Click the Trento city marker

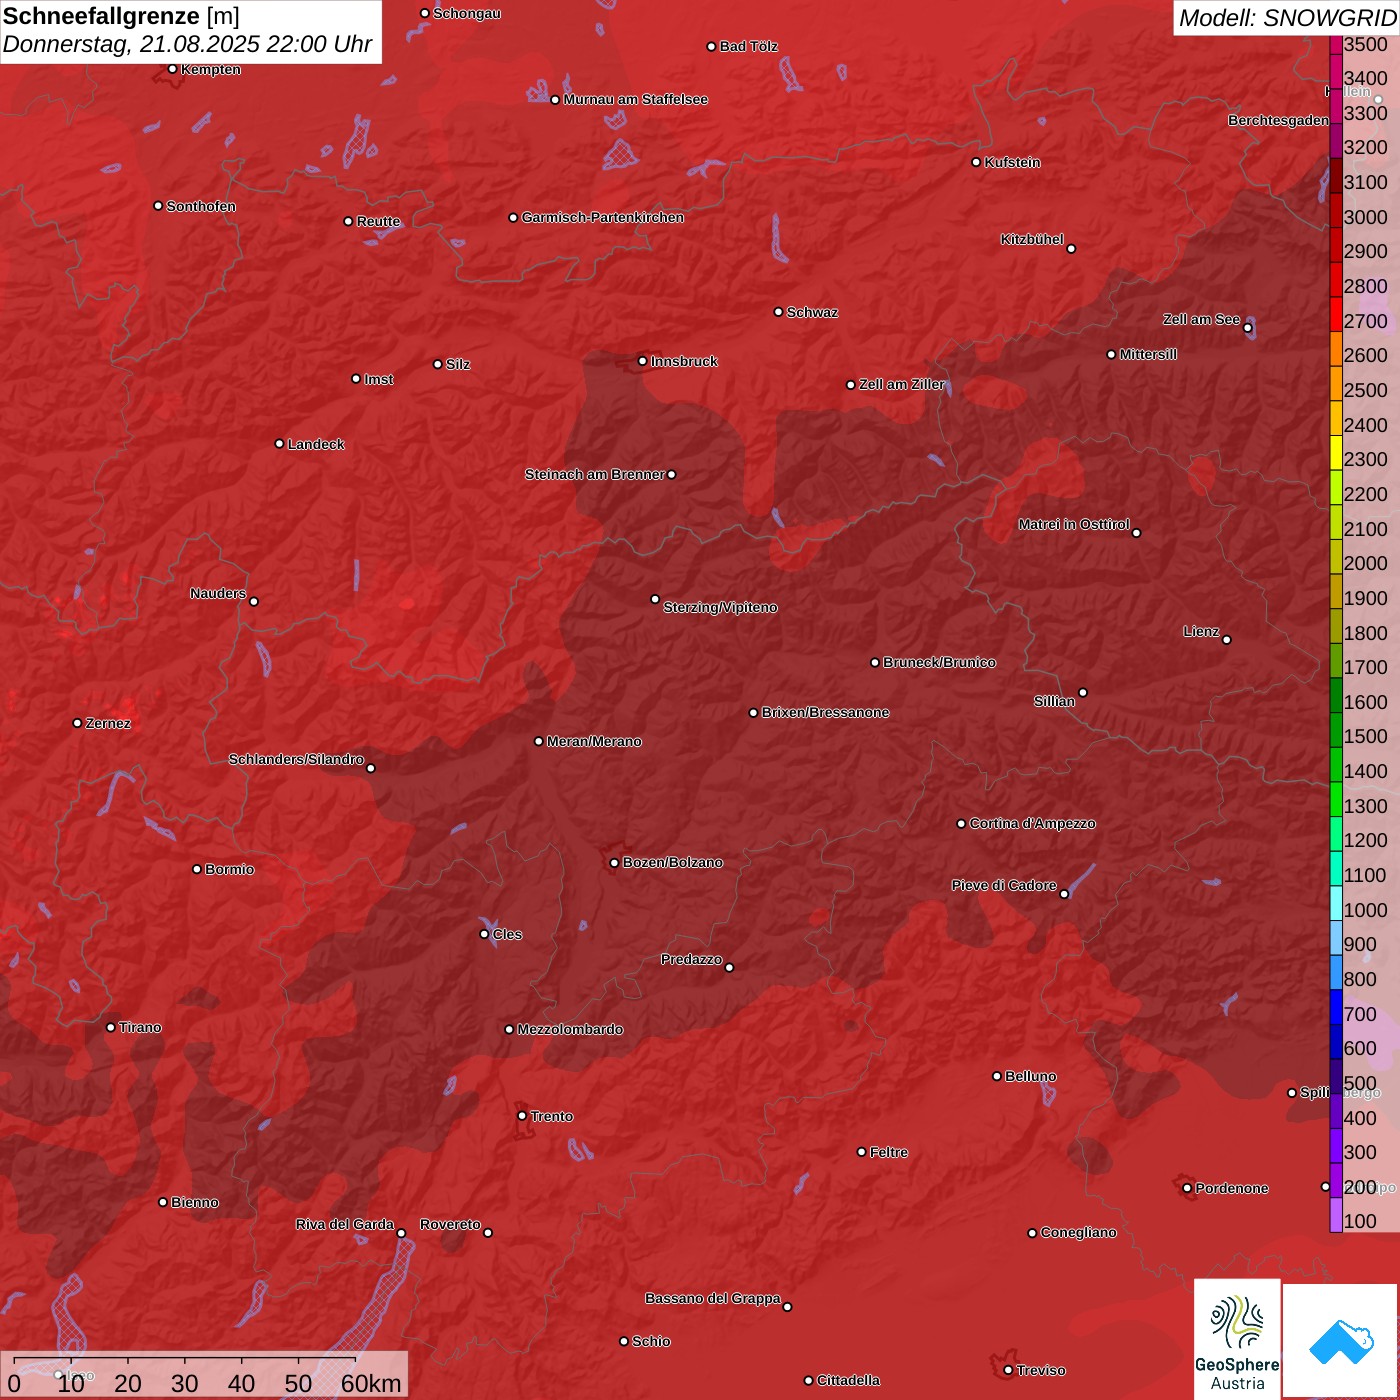(522, 1116)
